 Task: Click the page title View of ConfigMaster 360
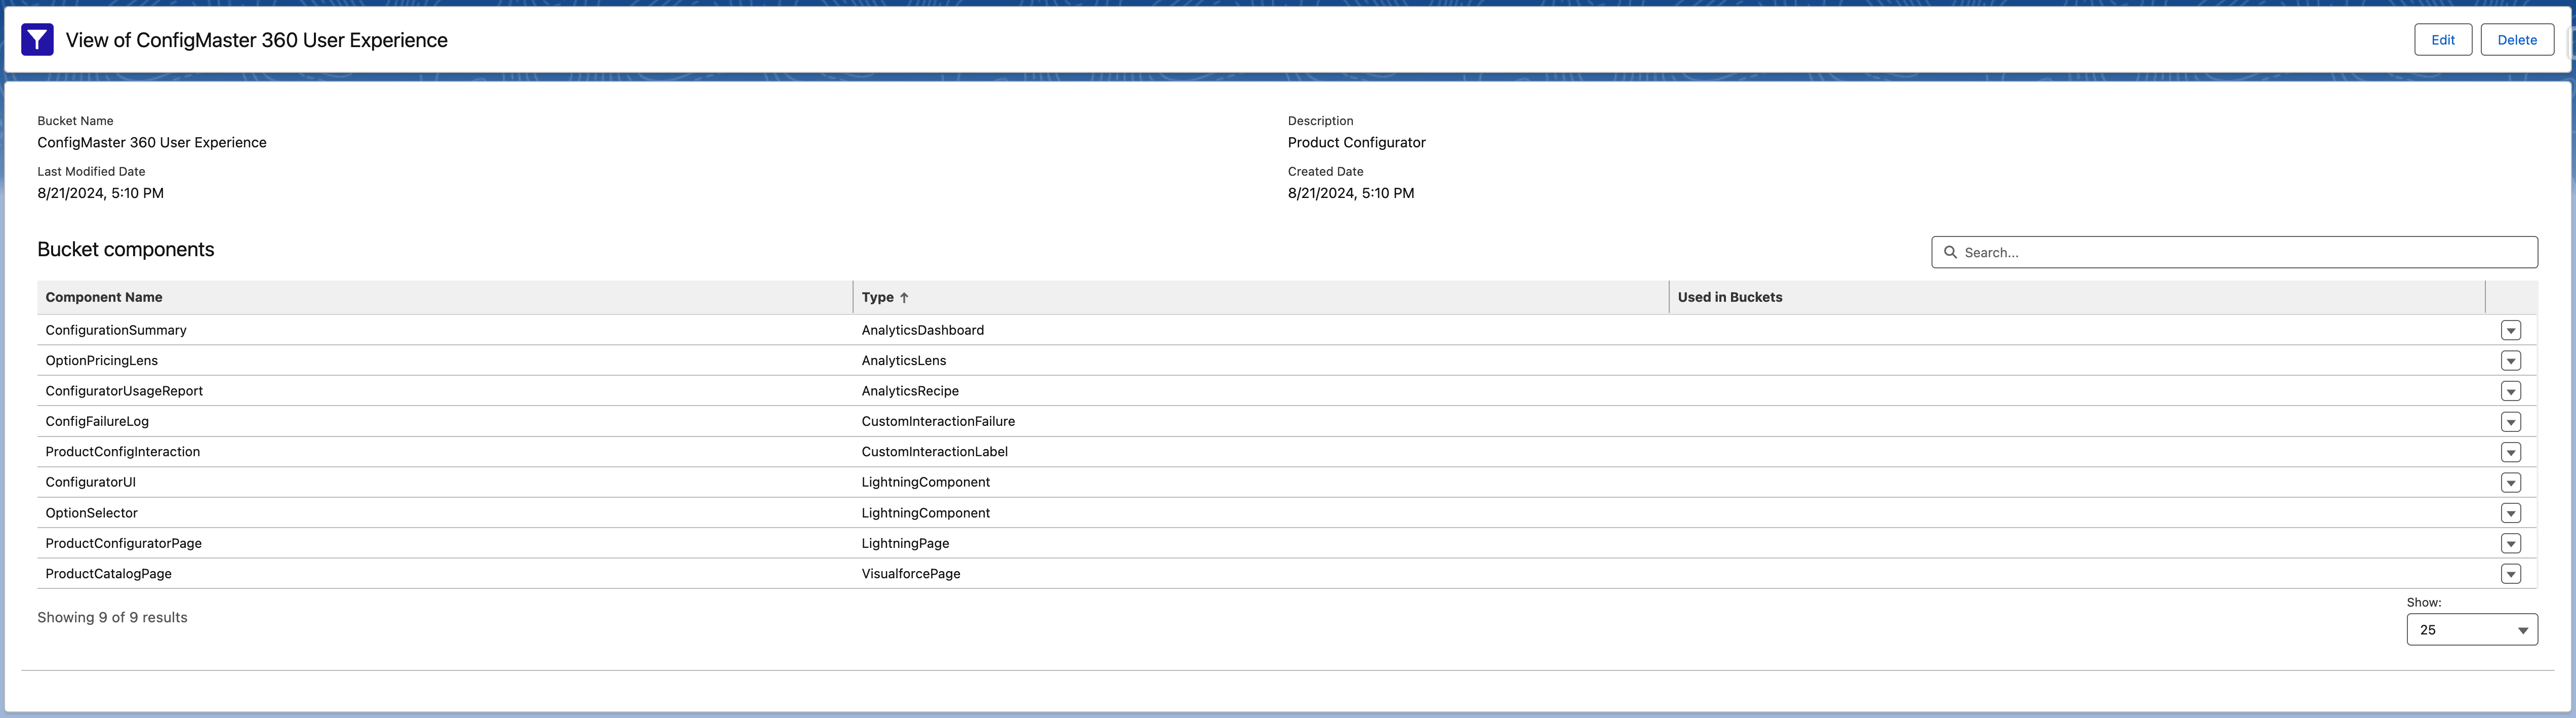[257, 40]
